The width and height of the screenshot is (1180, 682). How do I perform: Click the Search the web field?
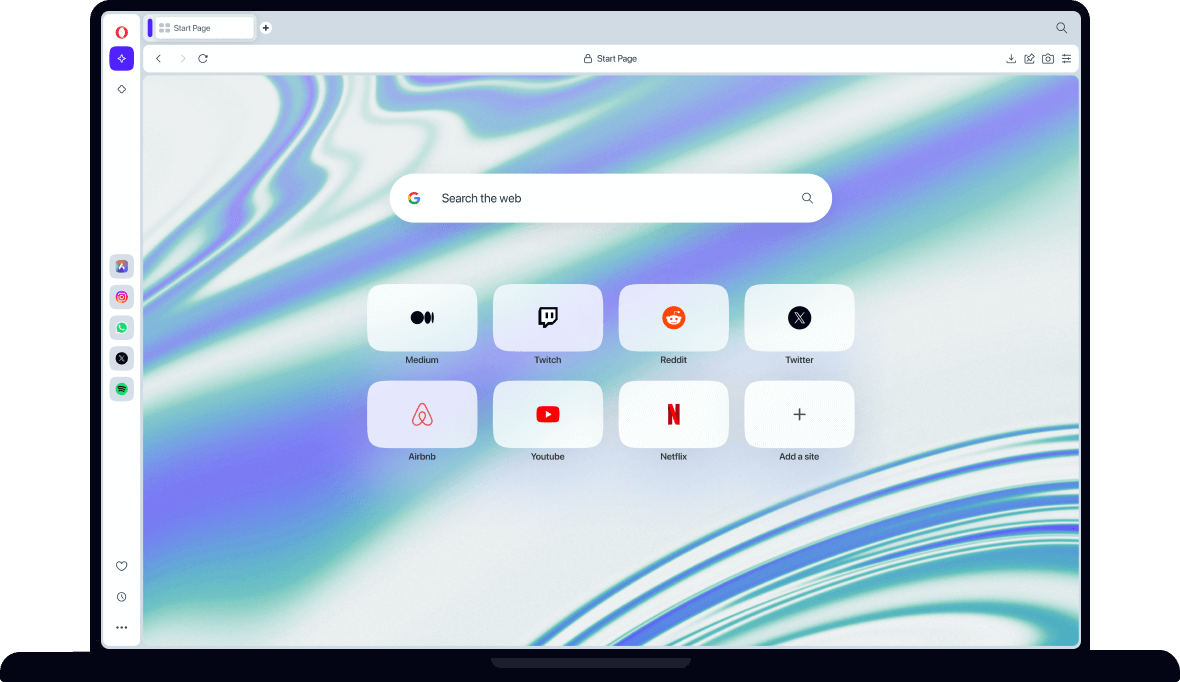tap(610, 198)
